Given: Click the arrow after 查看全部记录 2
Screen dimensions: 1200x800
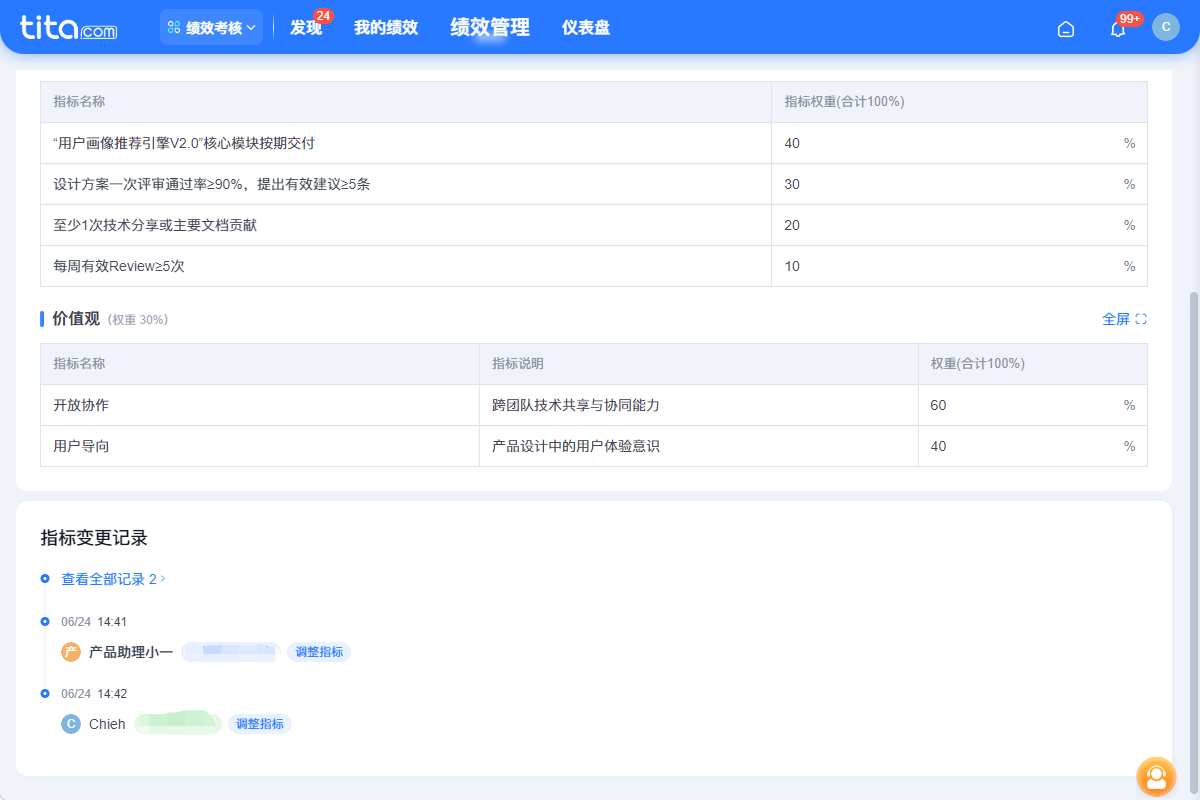Looking at the screenshot, I should pos(164,578).
